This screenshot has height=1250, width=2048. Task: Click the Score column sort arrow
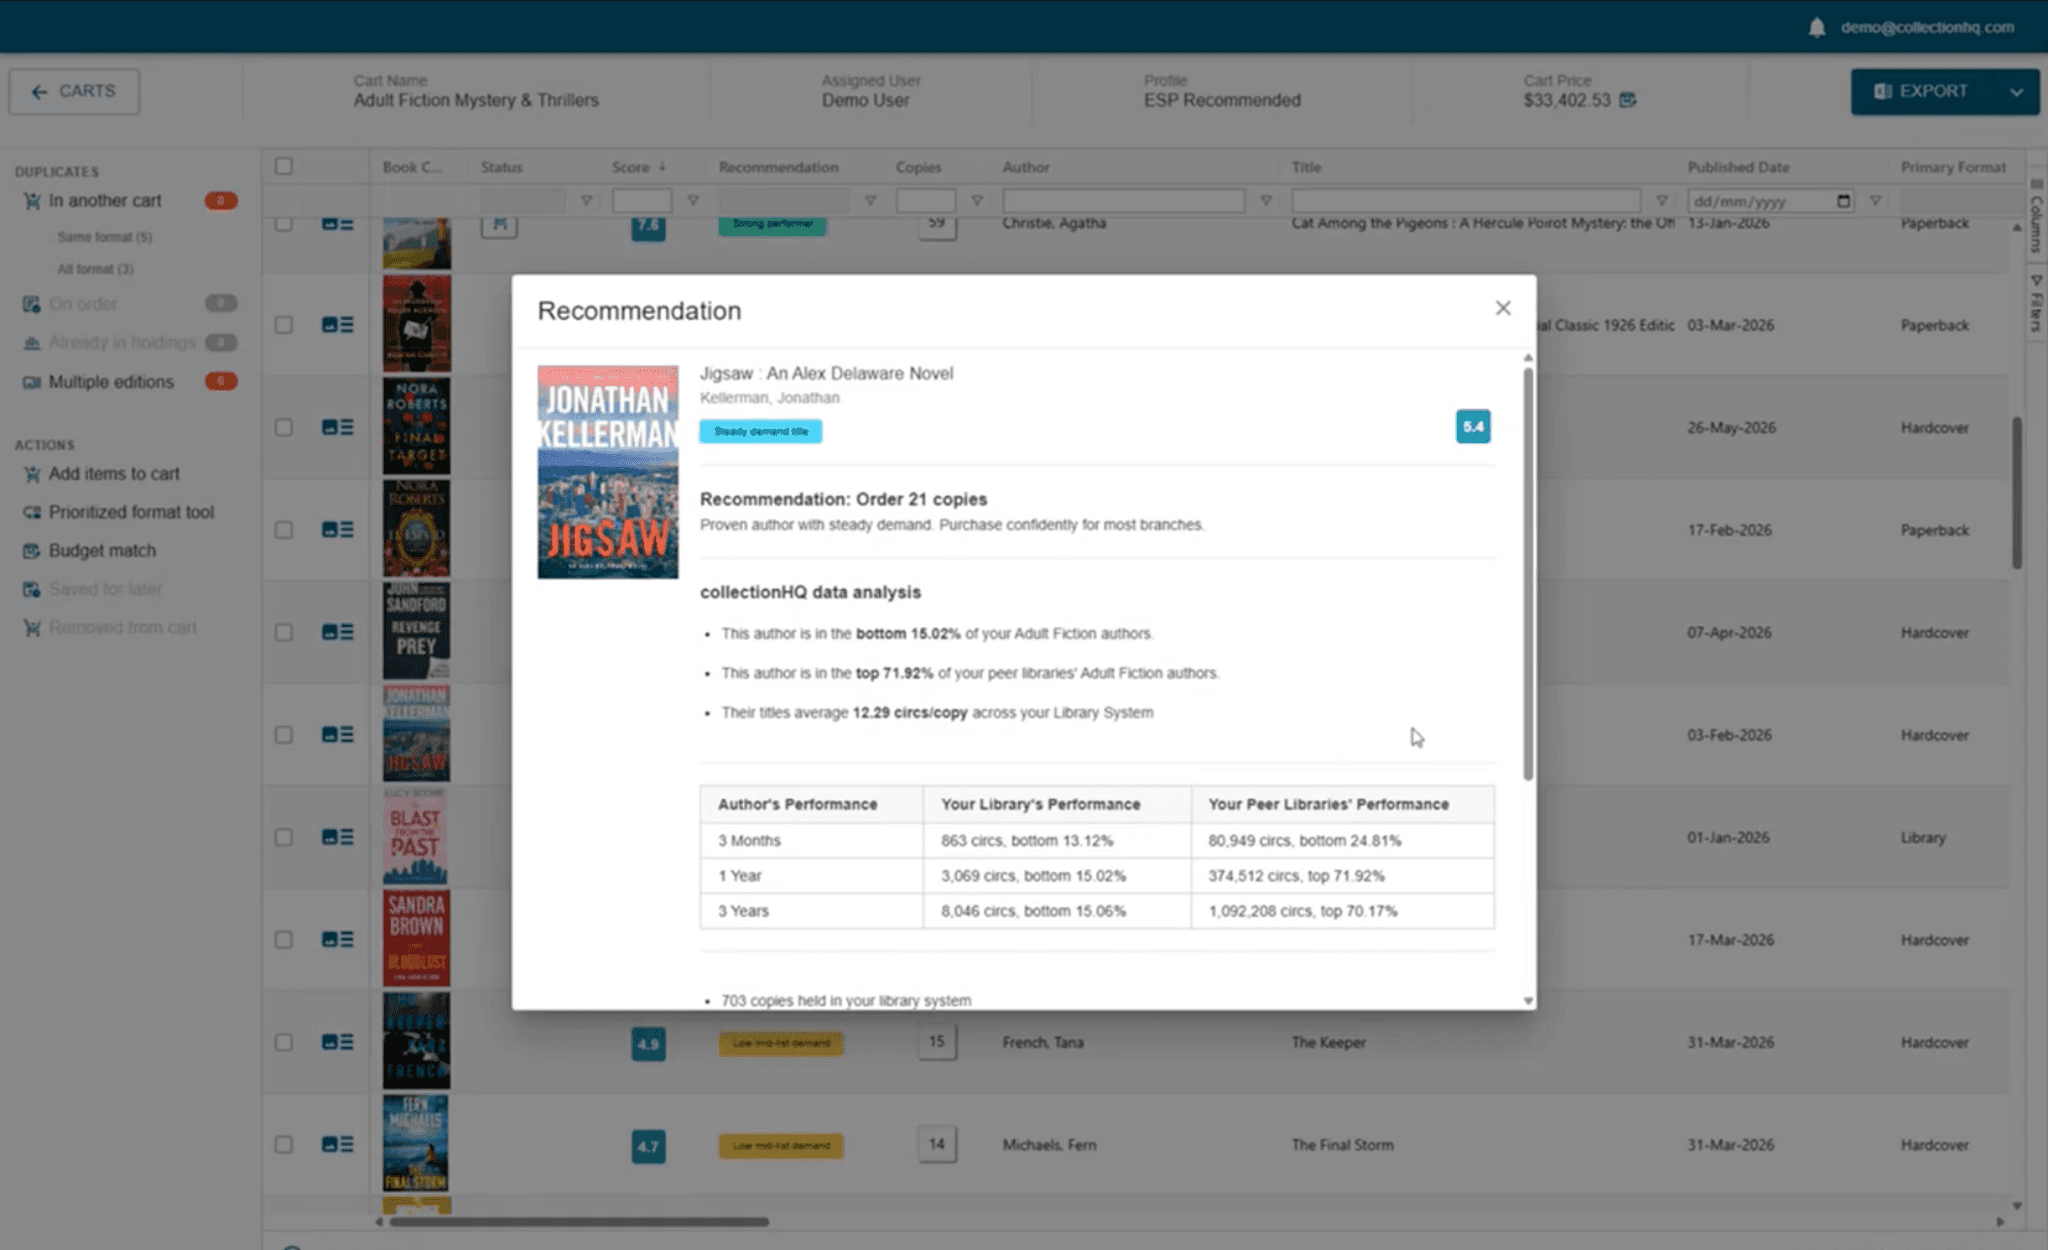click(x=662, y=167)
